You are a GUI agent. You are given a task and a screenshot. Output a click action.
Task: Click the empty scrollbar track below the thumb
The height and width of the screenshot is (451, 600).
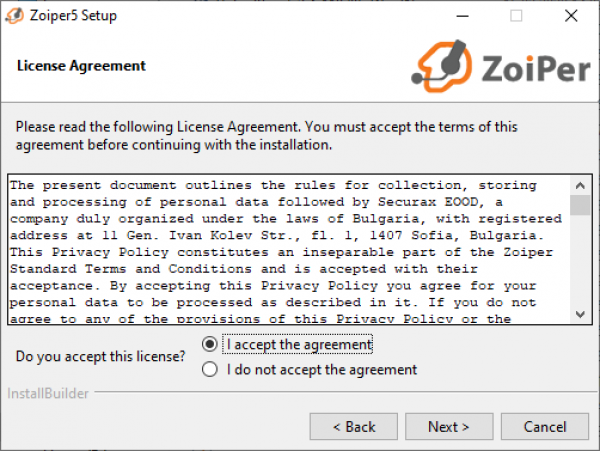(580, 260)
